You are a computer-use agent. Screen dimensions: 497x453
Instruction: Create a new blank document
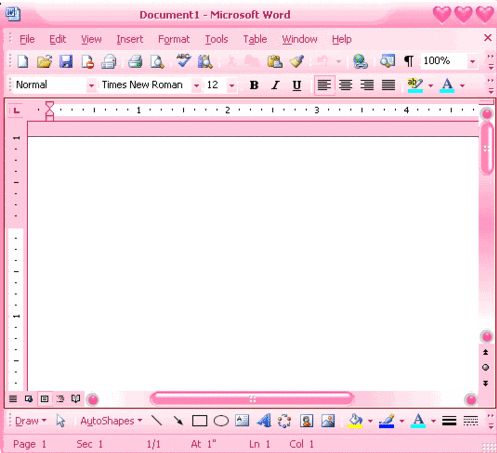click(23, 61)
